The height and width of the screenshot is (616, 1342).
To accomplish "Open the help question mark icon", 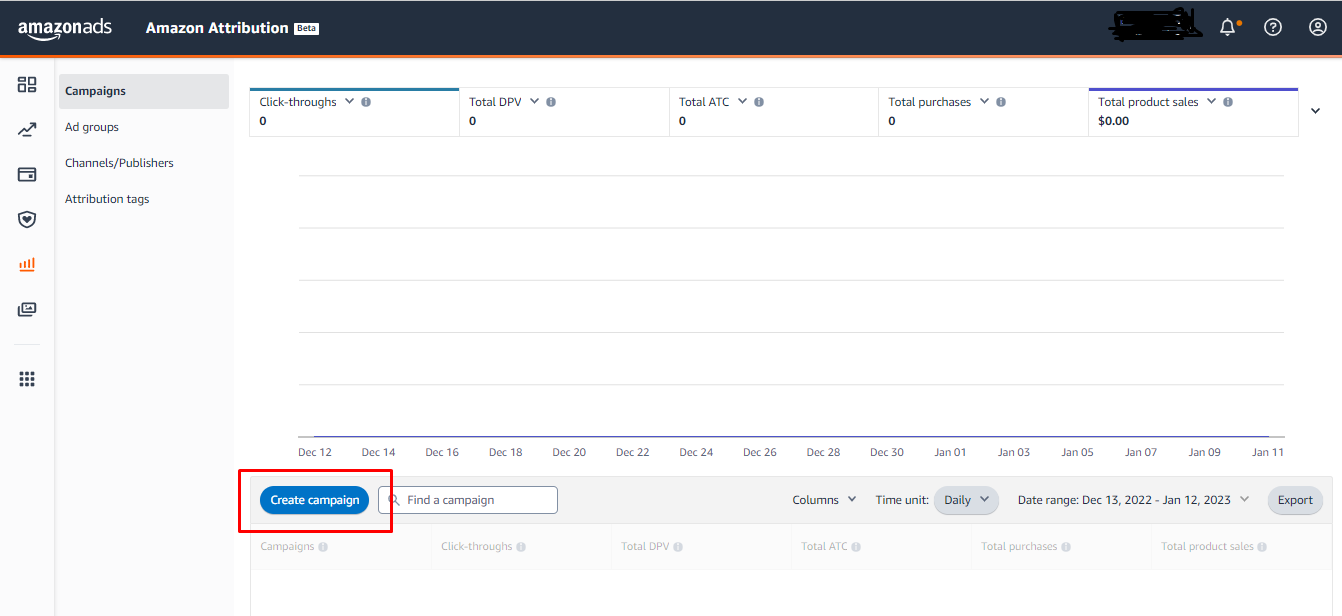I will pos(1273,28).
